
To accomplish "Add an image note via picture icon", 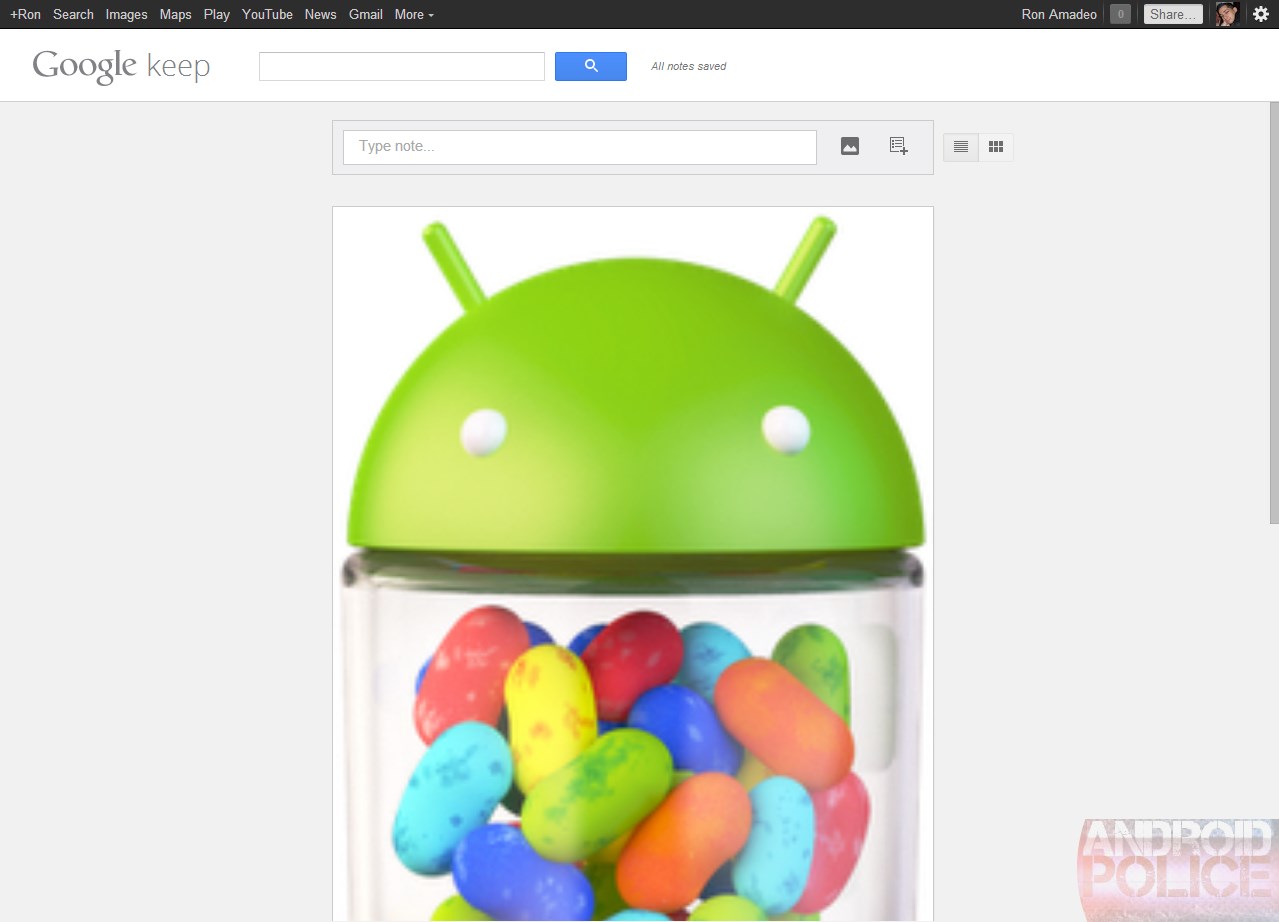I will pos(850,147).
